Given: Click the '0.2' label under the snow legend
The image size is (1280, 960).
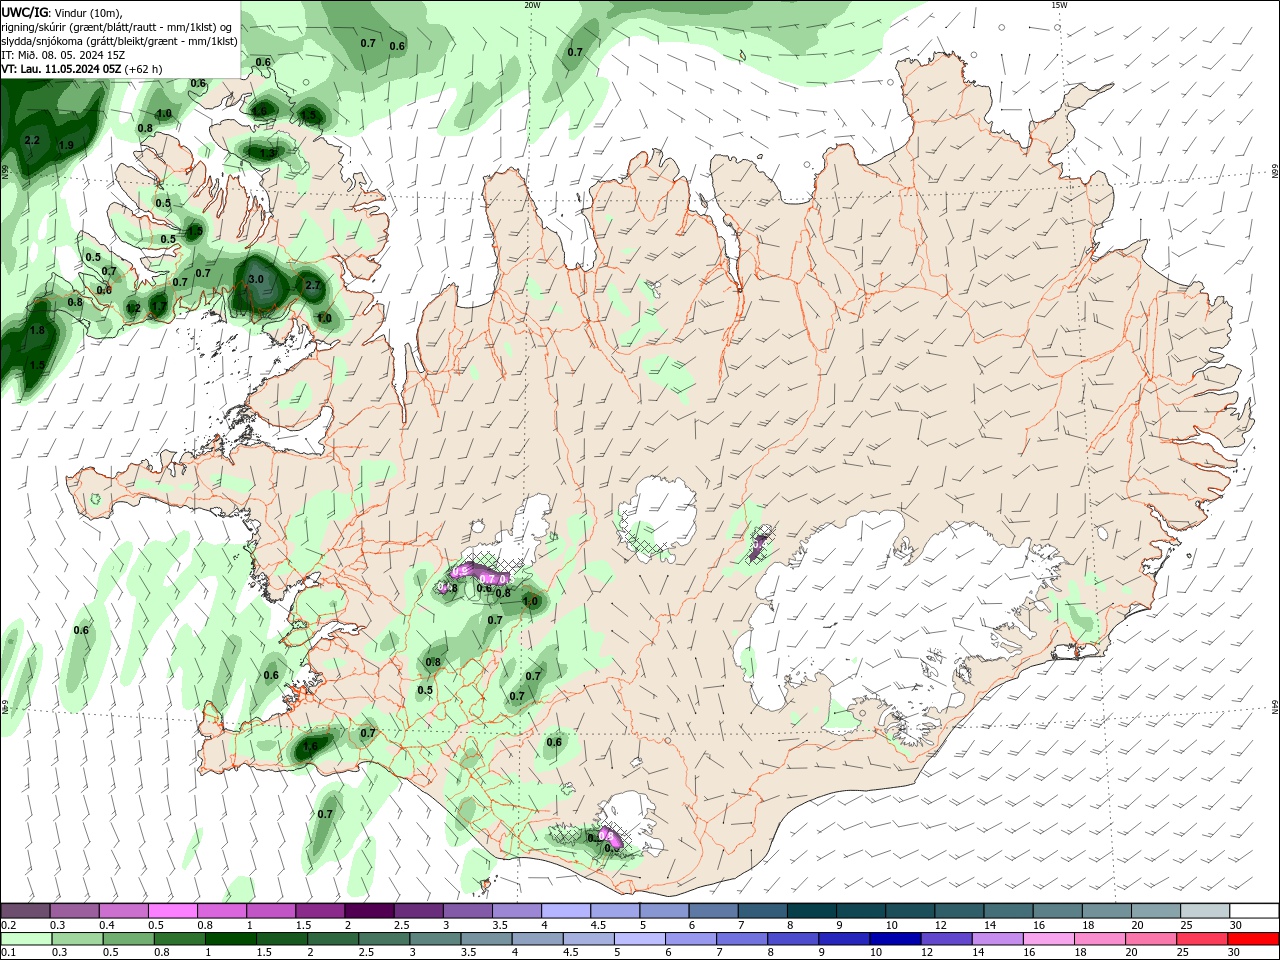Looking at the screenshot, I should pos(9,925).
